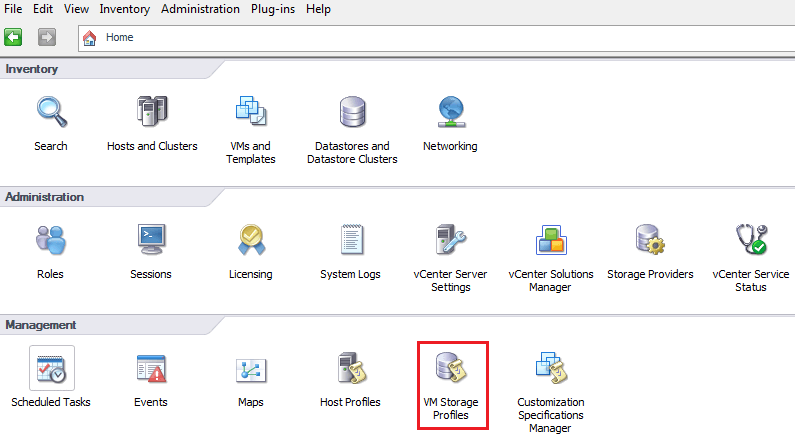Open the Sessions monitor icon
Image resolution: width=797 pixels, height=437 pixels.
(151, 239)
